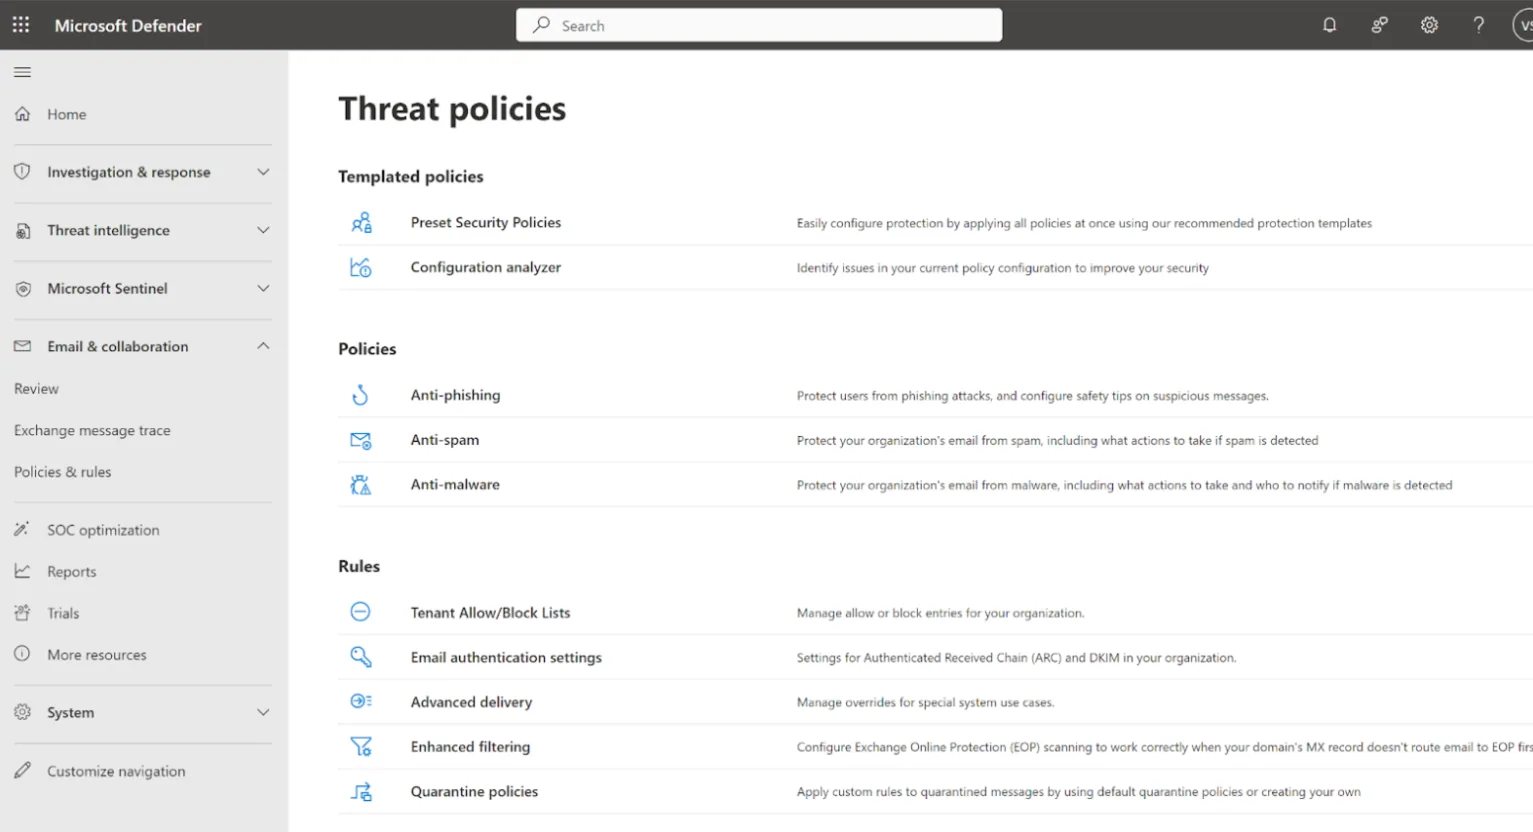The height and width of the screenshot is (832, 1533).
Task: Click the Anti-malware bug icon
Action: click(x=361, y=485)
